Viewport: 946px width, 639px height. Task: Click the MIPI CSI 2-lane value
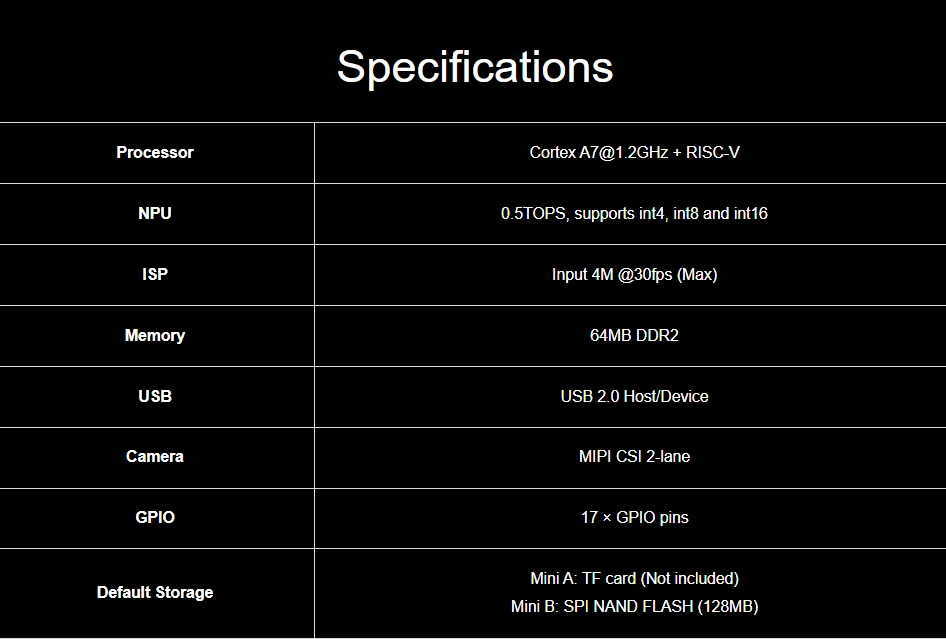(x=634, y=456)
